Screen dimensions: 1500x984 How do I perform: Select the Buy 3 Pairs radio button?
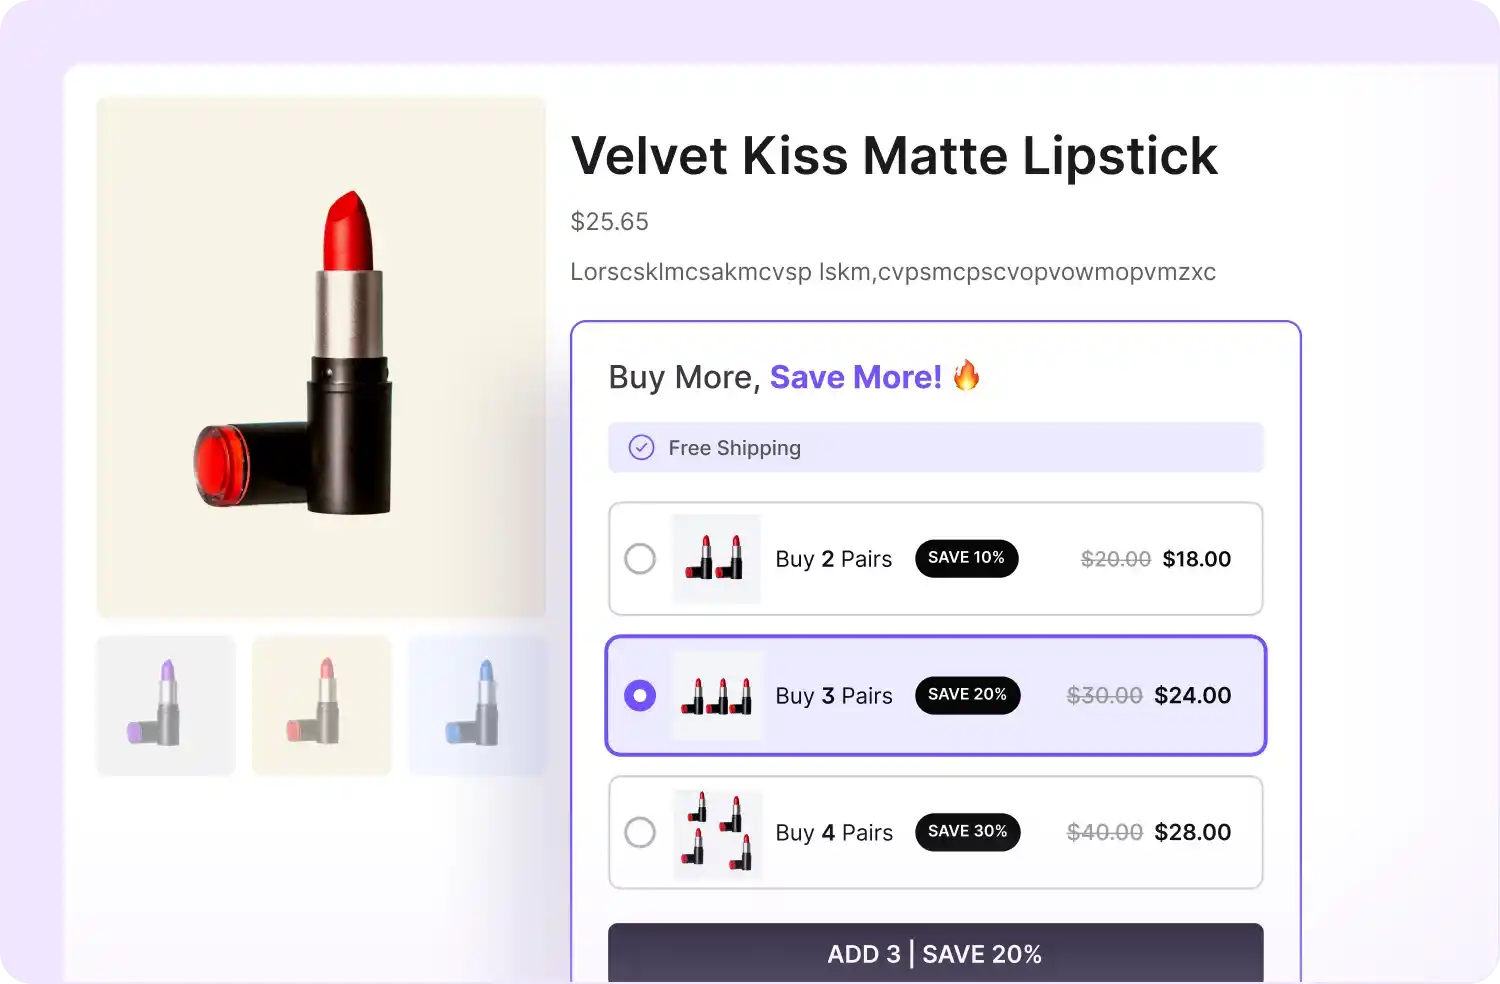[640, 695]
